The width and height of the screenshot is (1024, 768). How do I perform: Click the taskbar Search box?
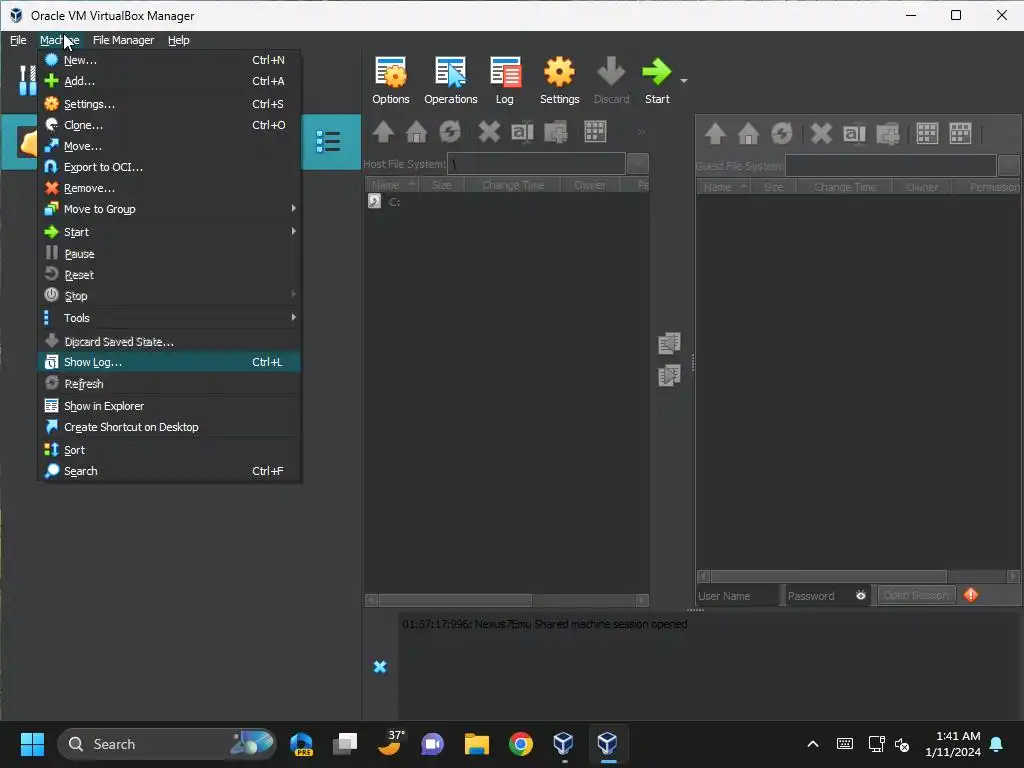click(167, 744)
